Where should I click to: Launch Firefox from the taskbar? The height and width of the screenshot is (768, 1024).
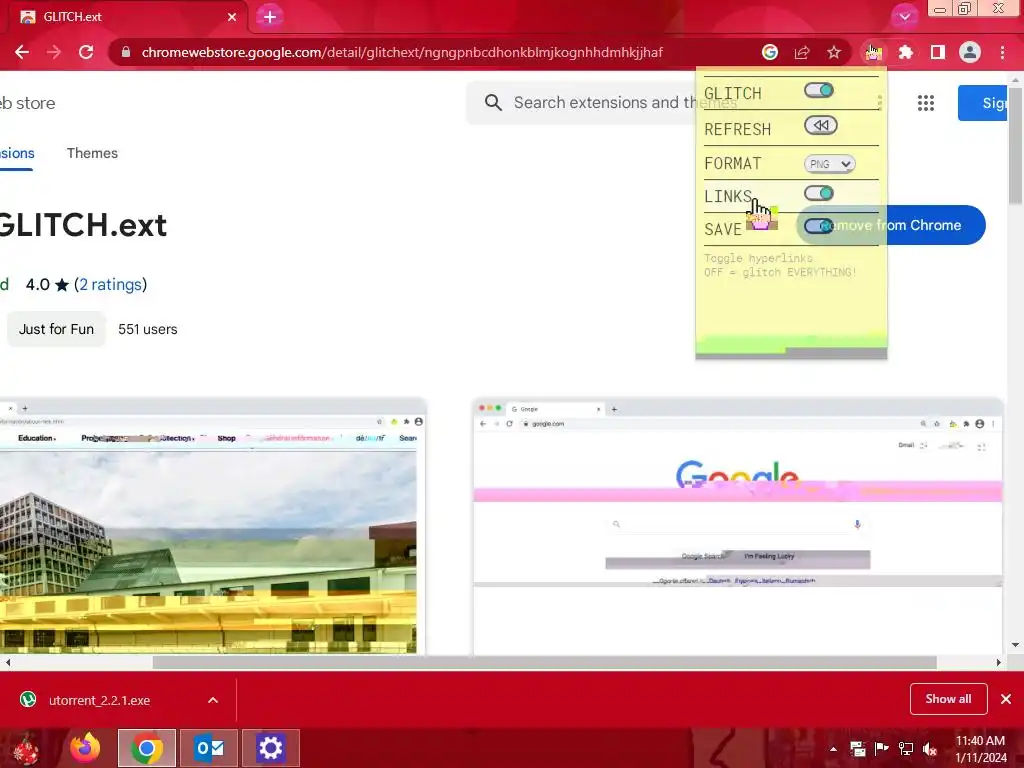coord(85,748)
